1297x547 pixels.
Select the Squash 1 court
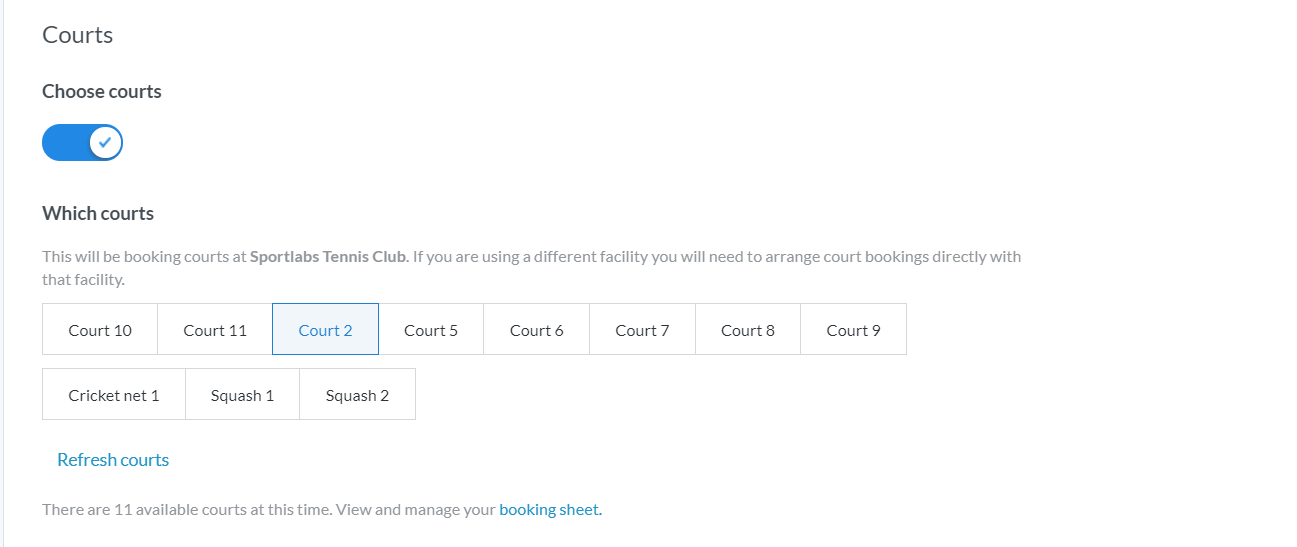pyautogui.click(x=242, y=395)
